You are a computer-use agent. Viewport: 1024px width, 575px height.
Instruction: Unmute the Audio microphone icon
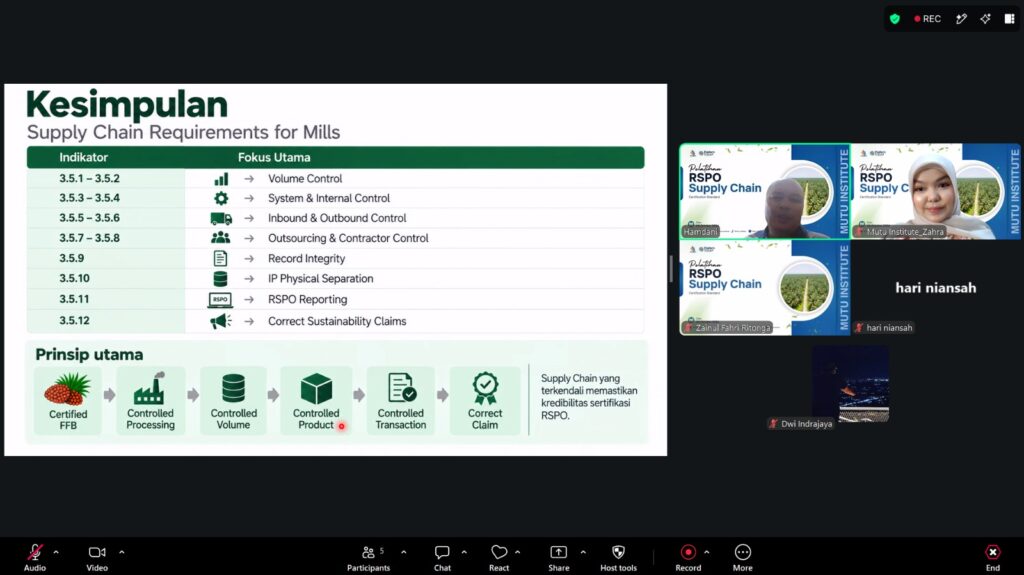tap(35, 553)
